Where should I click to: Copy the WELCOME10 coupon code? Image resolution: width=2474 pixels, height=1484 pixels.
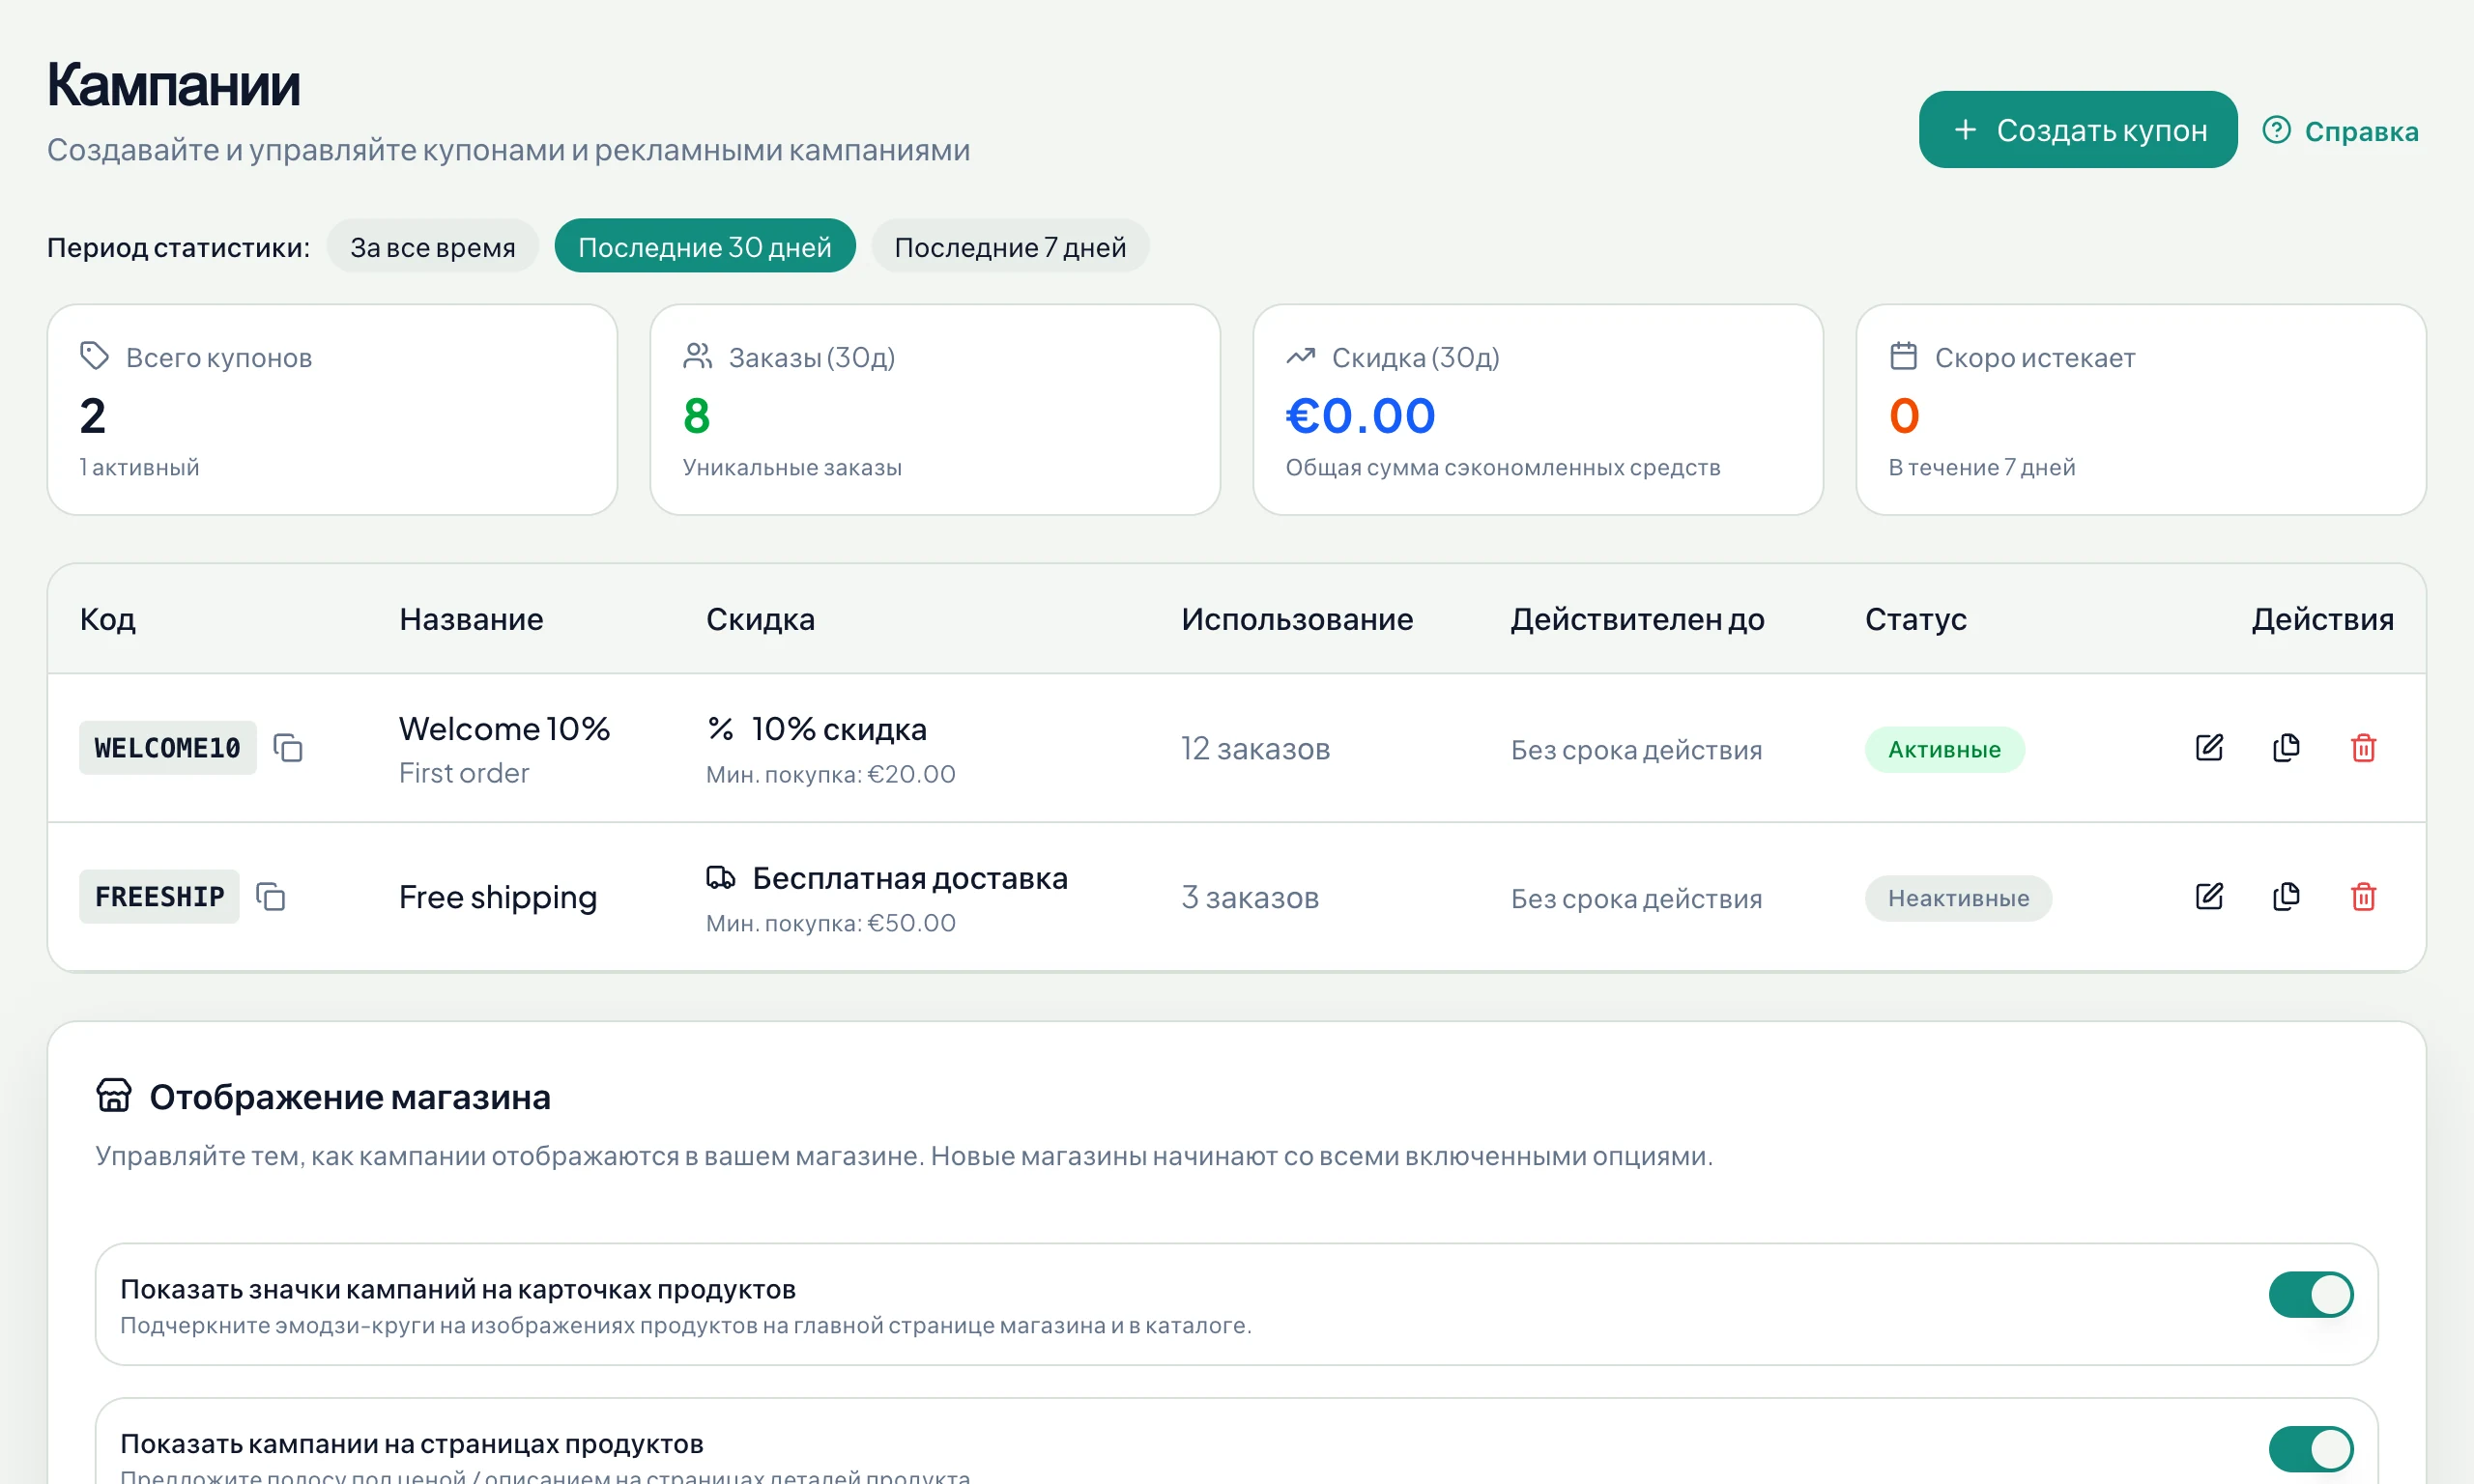[x=288, y=748]
